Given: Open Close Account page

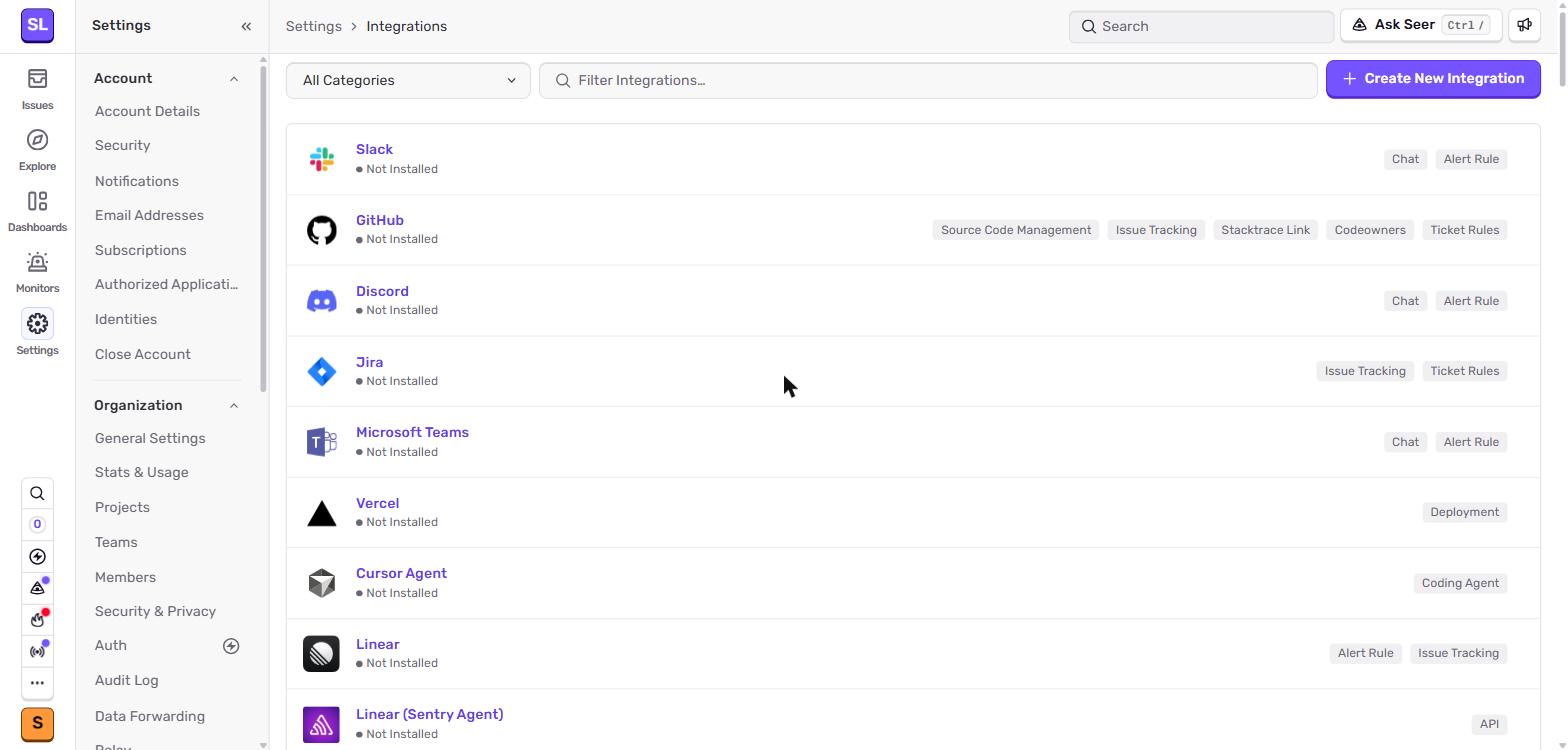Looking at the screenshot, I should [x=143, y=354].
